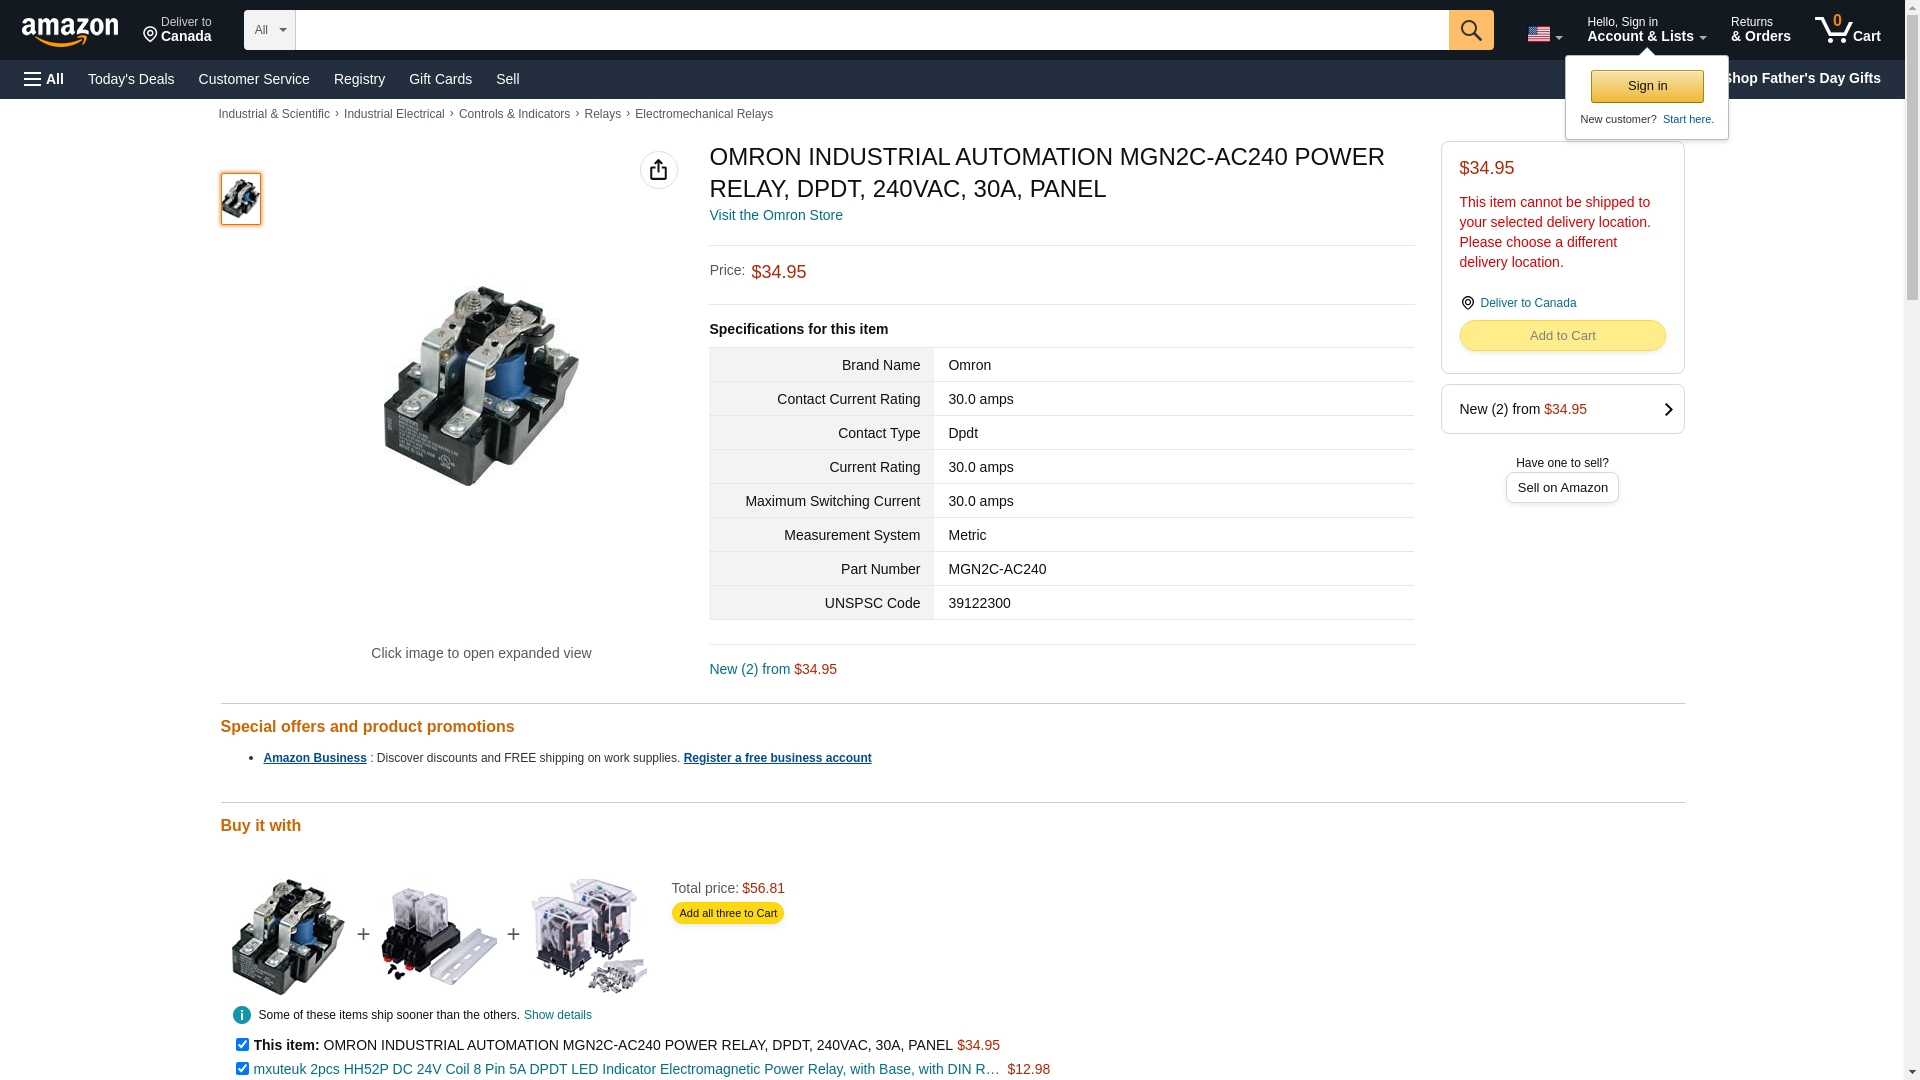Expand the New (2) from $34.95 offers chevron
1920x1080 pixels.
1667,409
